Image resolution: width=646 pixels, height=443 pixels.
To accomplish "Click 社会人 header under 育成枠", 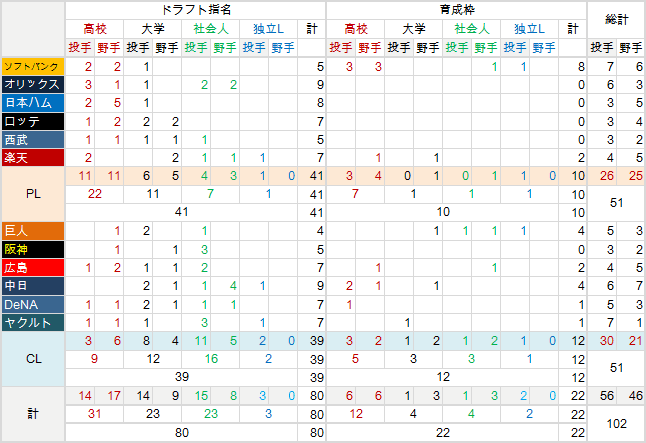I will 471,29.
